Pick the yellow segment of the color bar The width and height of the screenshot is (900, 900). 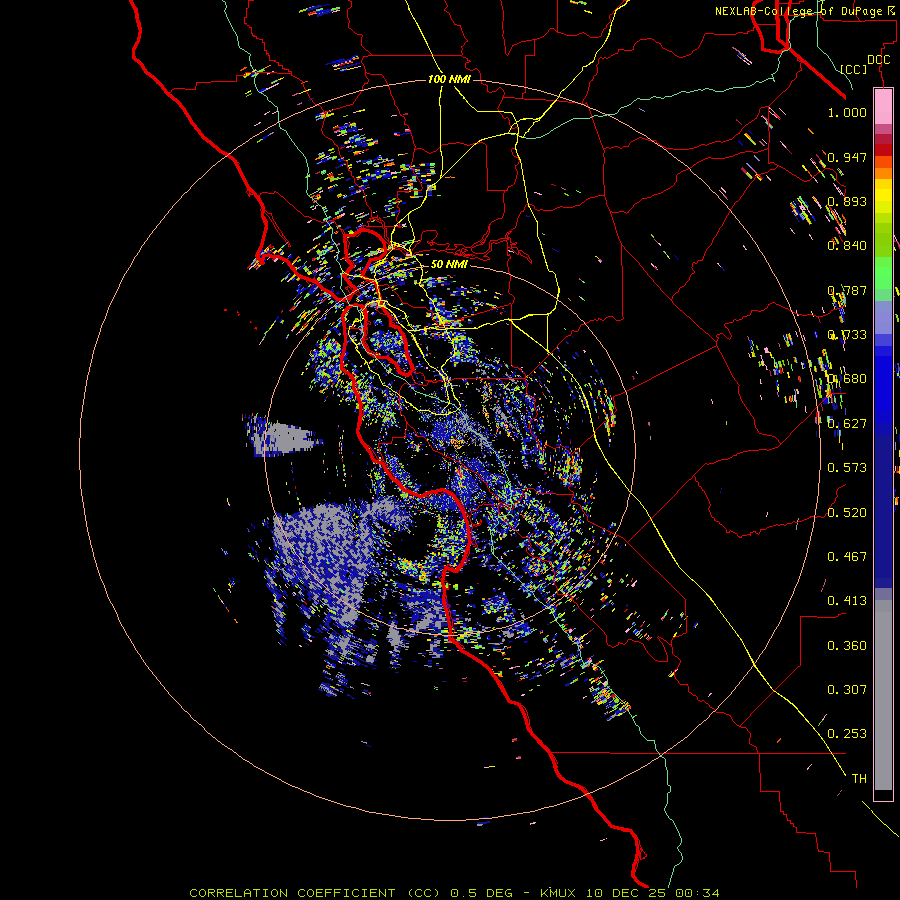883,196
